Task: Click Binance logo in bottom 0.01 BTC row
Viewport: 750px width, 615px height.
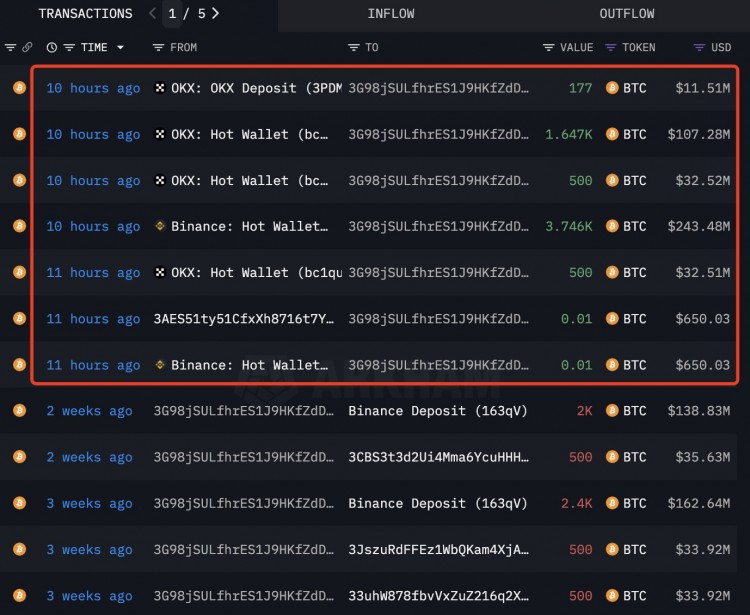Action: tap(160, 365)
